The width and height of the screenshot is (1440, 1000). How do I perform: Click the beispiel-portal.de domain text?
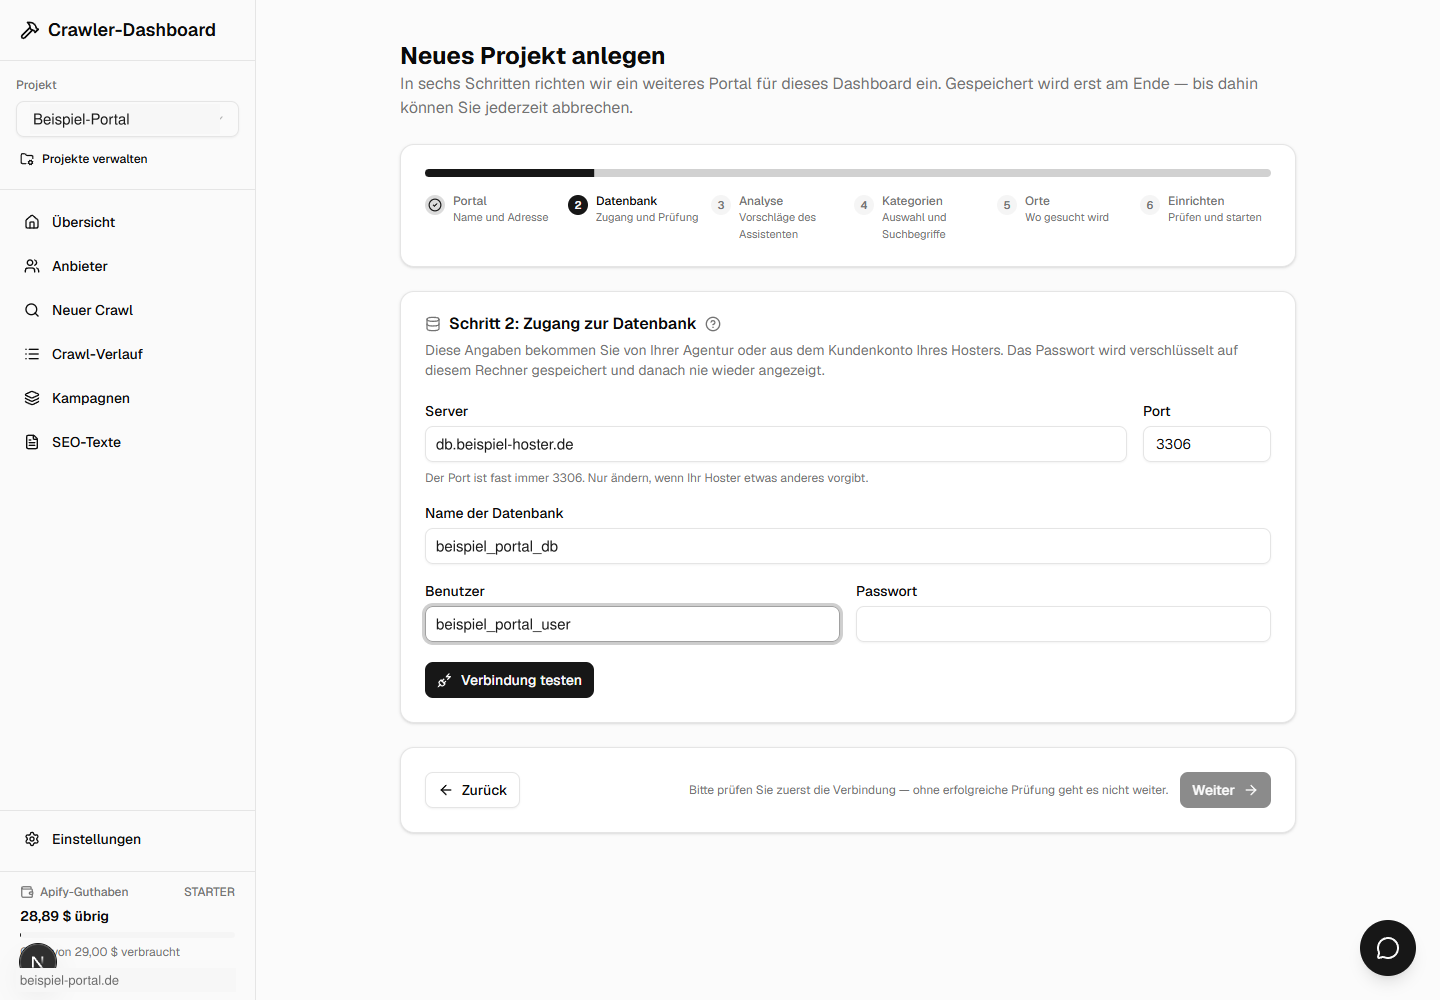point(69,981)
